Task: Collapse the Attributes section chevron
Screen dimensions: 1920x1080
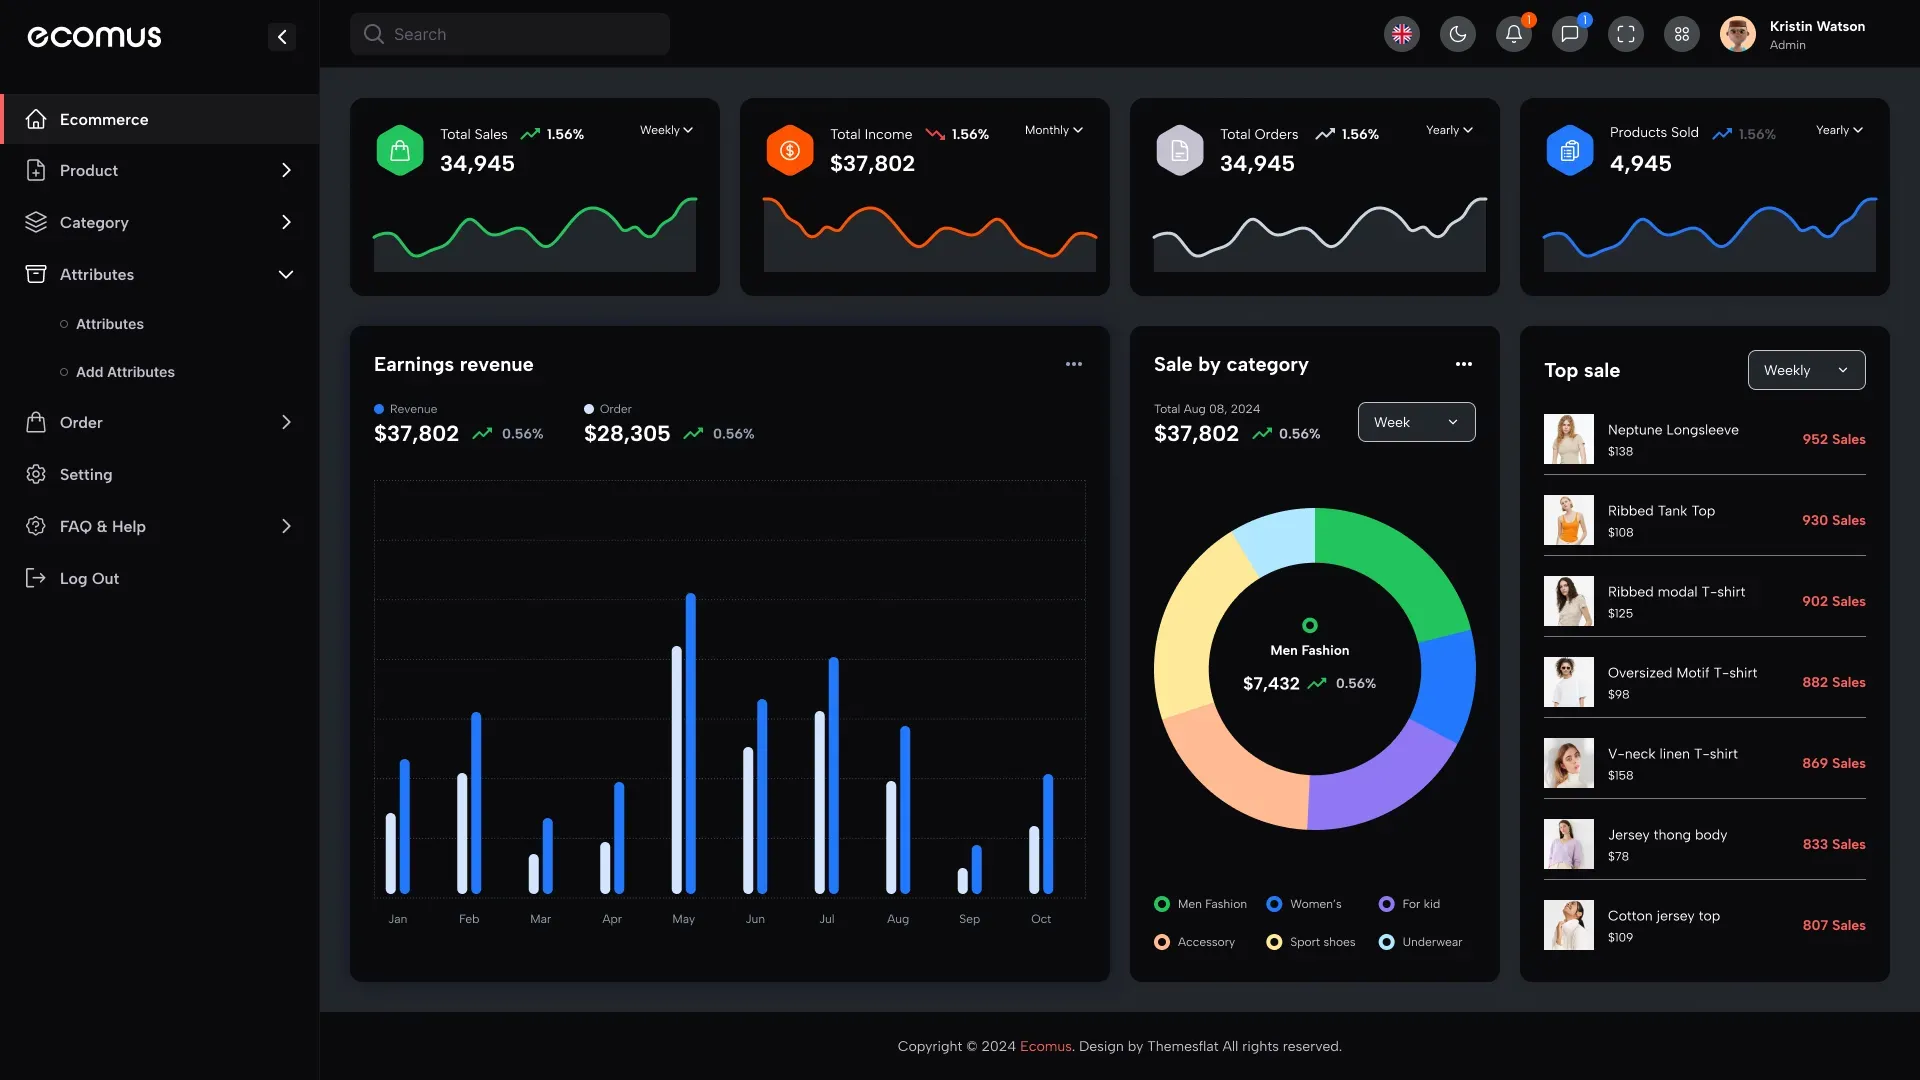Action: (x=285, y=274)
